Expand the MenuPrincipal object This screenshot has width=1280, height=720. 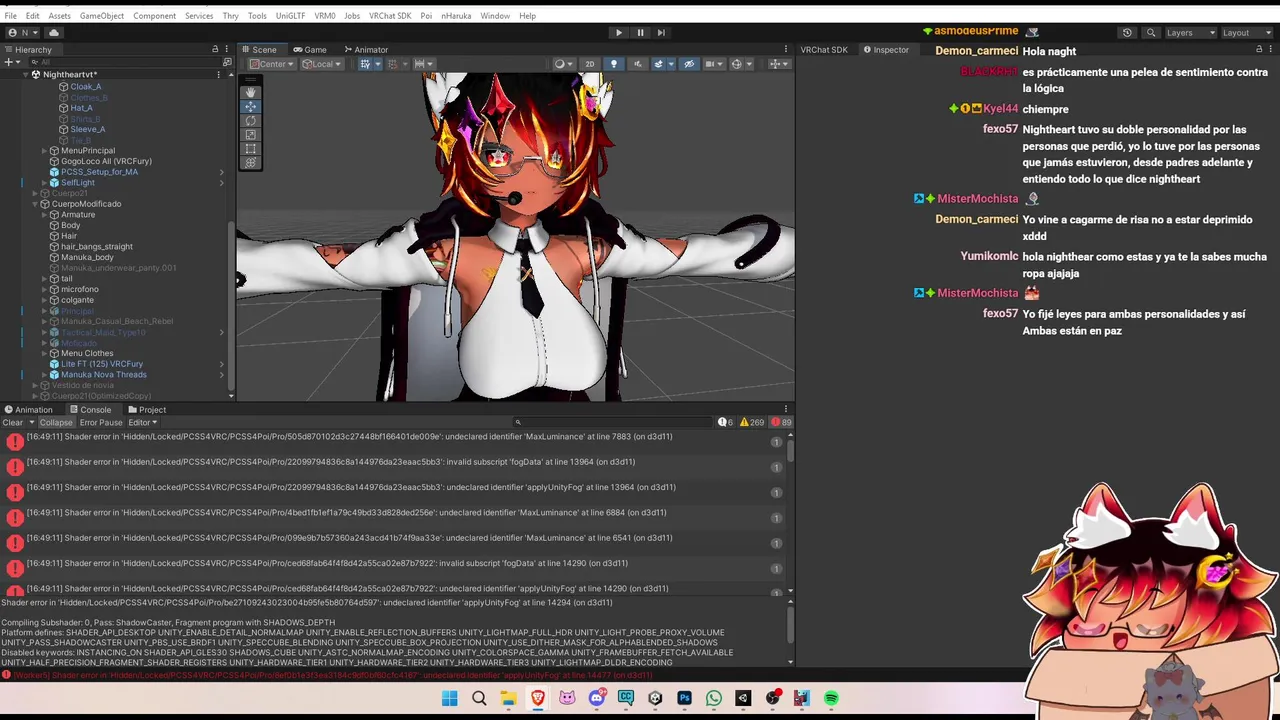click(45, 150)
